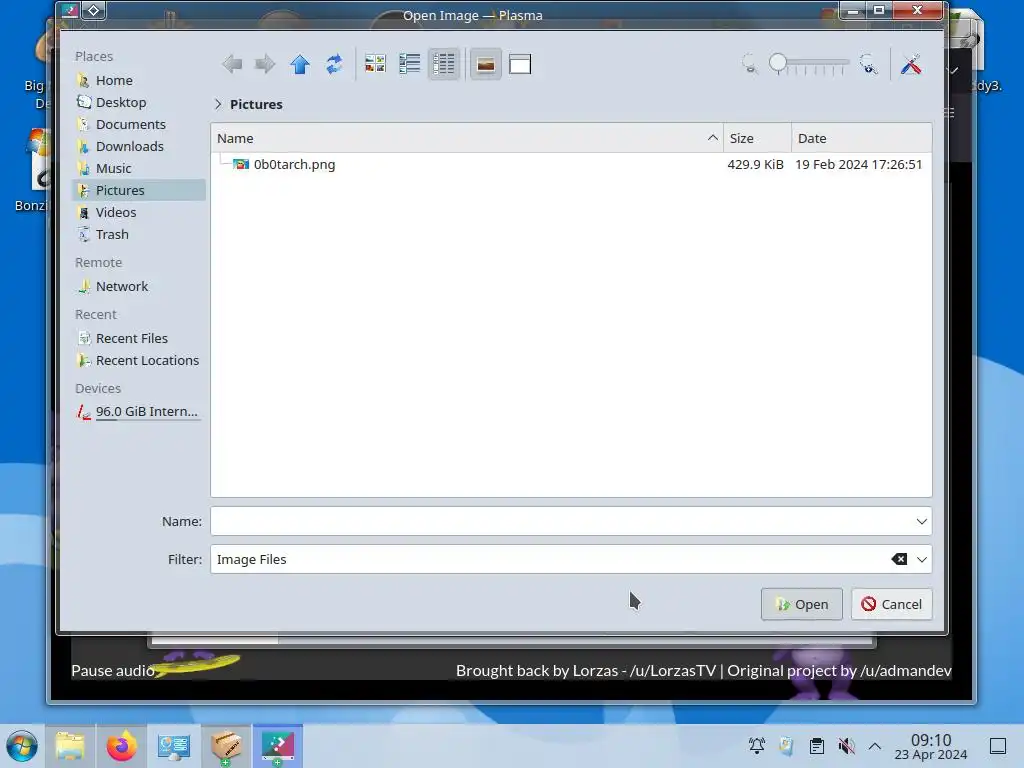Expand the Filter dropdown arrow
Viewport: 1024px width, 768px height.
click(x=921, y=559)
